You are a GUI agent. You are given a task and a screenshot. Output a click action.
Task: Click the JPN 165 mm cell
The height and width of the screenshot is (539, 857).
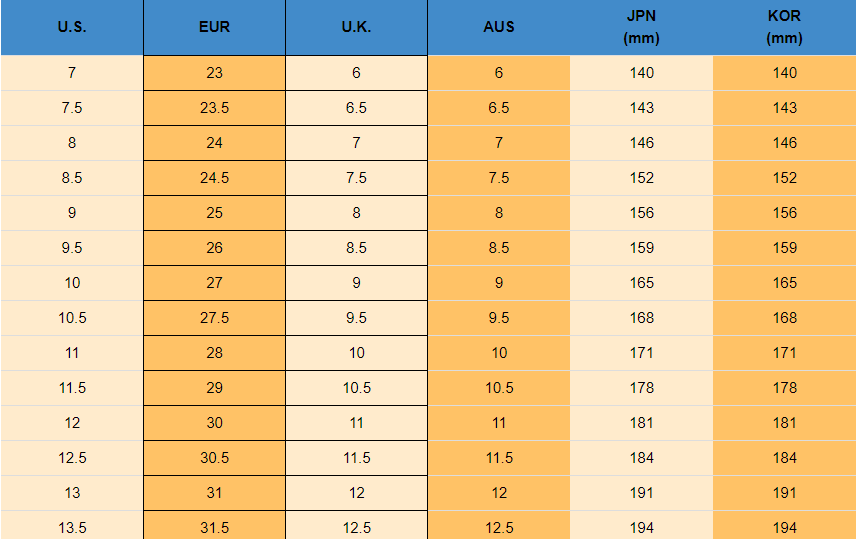click(x=641, y=283)
